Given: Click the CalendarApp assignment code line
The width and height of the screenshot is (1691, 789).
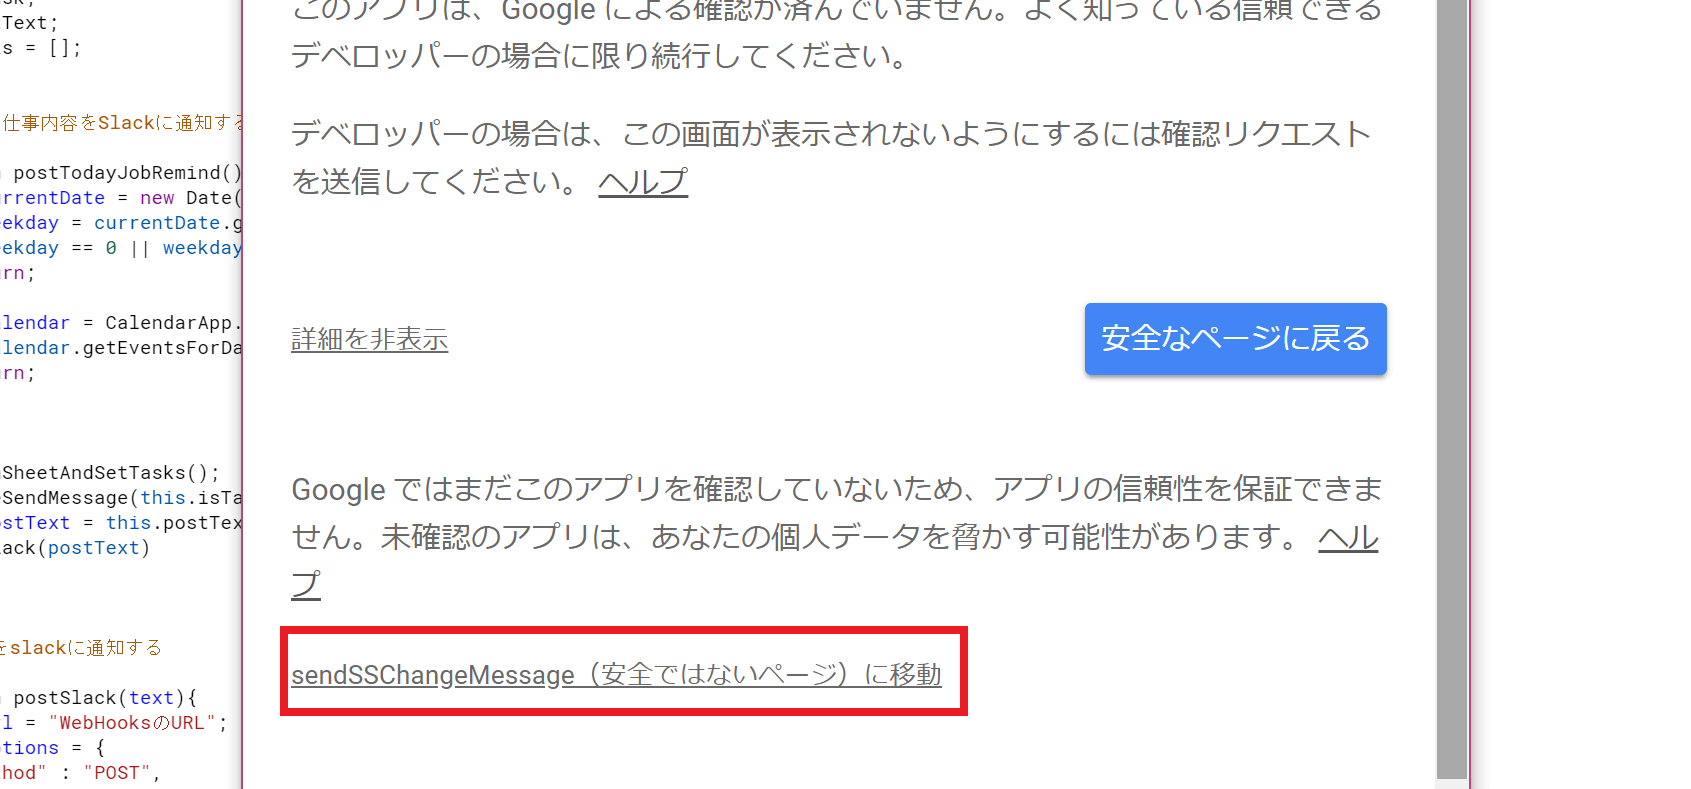Looking at the screenshot, I should coord(121,323).
